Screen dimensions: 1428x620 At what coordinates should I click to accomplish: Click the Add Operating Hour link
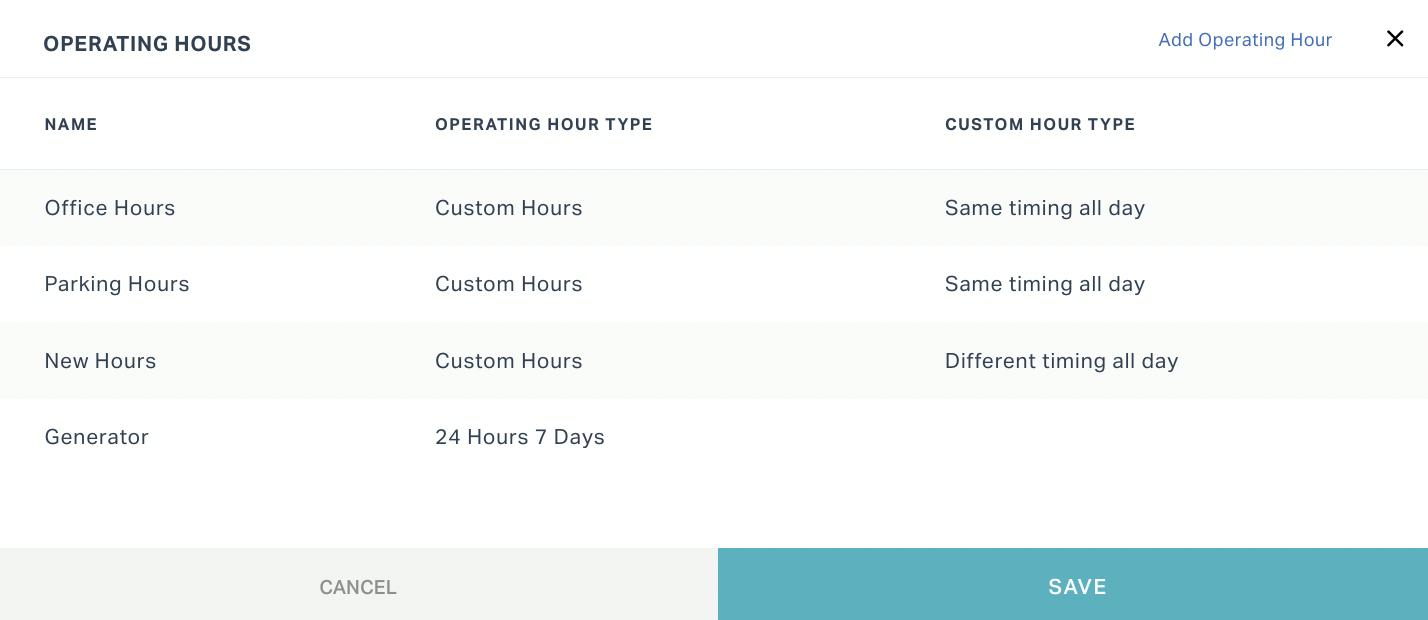(x=1244, y=40)
